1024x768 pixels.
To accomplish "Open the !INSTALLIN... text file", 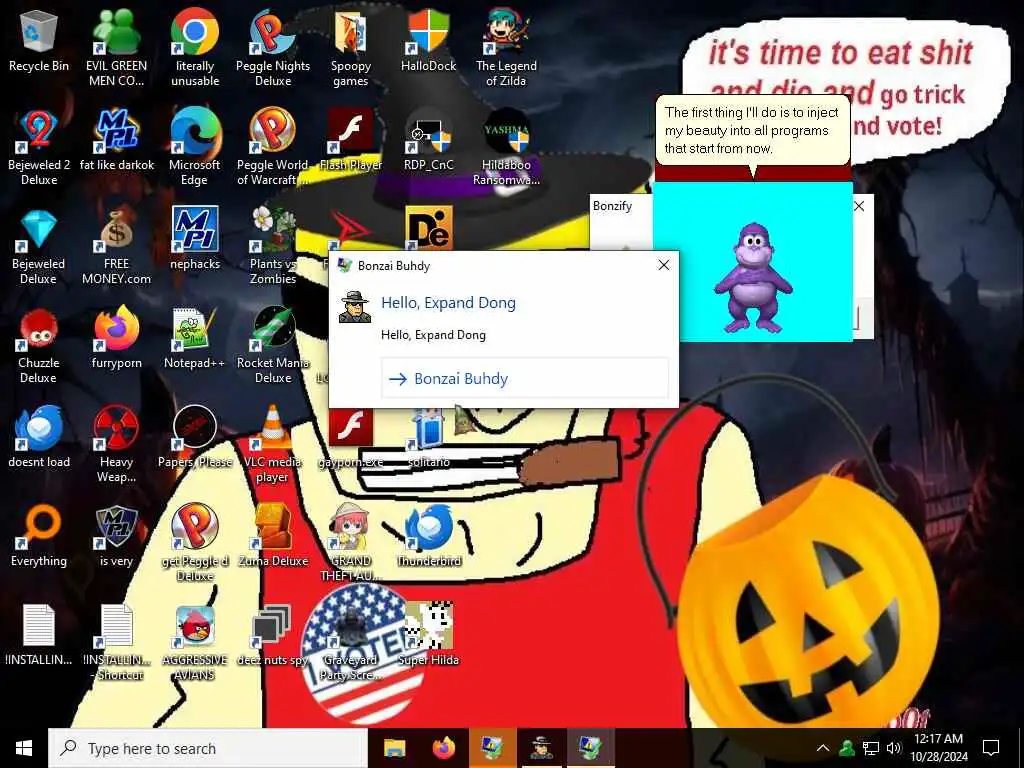I will click(x=39, y=636).
